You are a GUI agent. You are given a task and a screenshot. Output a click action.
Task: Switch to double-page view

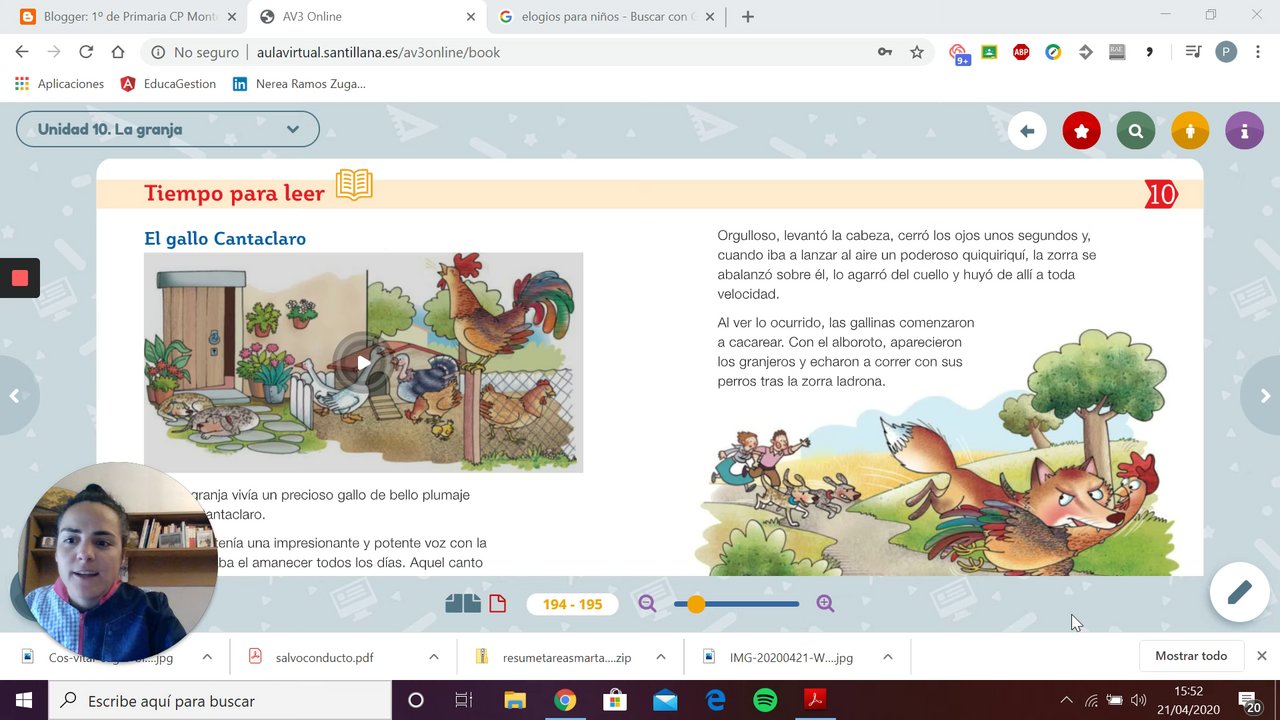click(x=463, y=603)
